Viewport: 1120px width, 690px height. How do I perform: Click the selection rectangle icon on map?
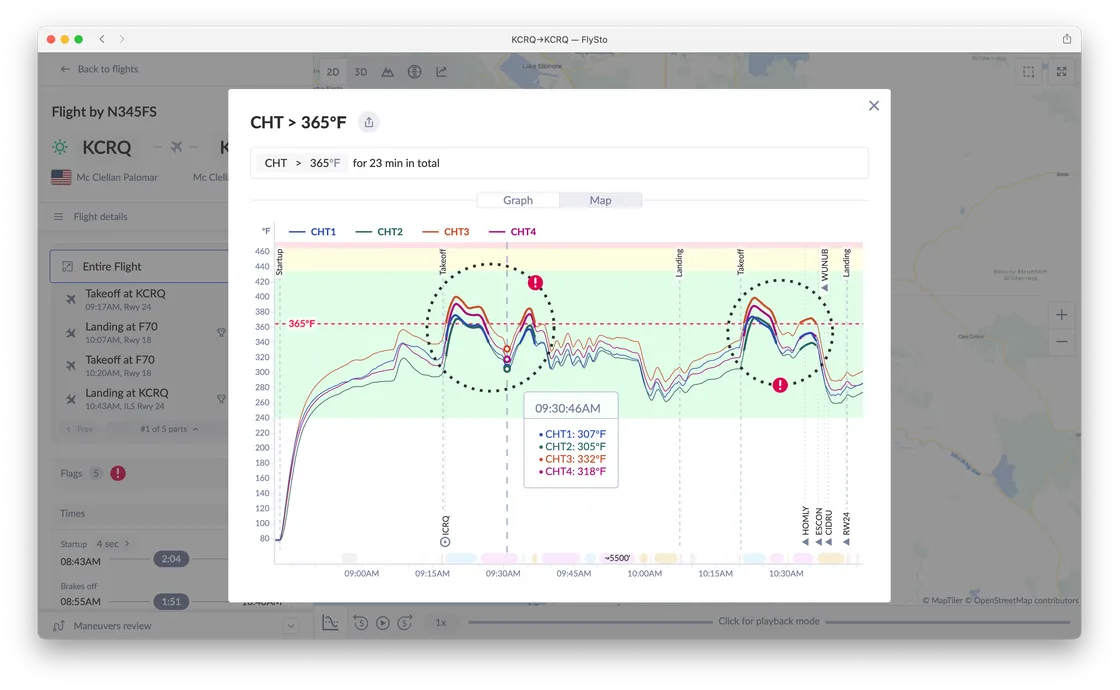pyautogui.click(x=1029, y=71)
